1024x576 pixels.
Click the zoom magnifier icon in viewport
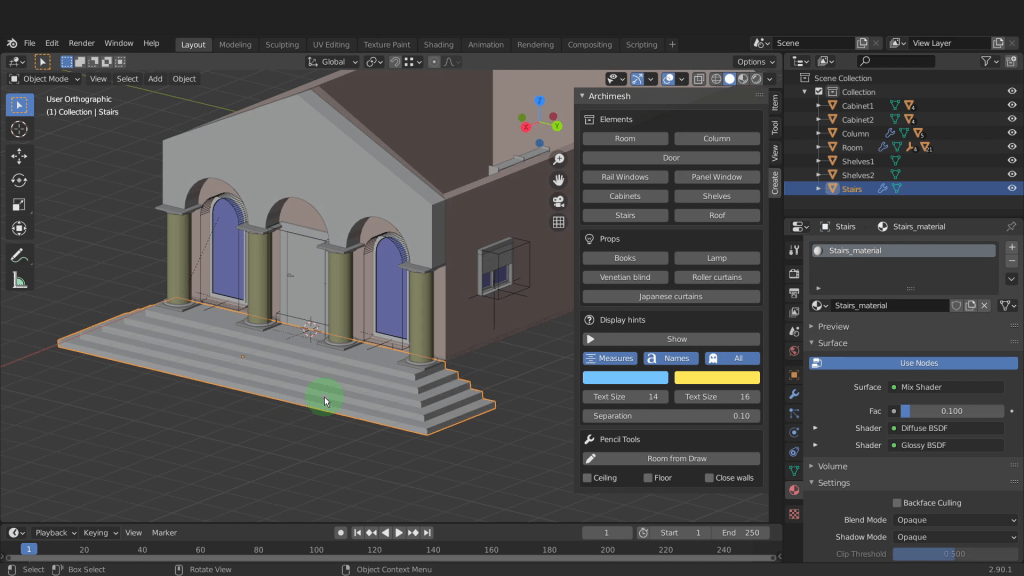pos(558,159)
